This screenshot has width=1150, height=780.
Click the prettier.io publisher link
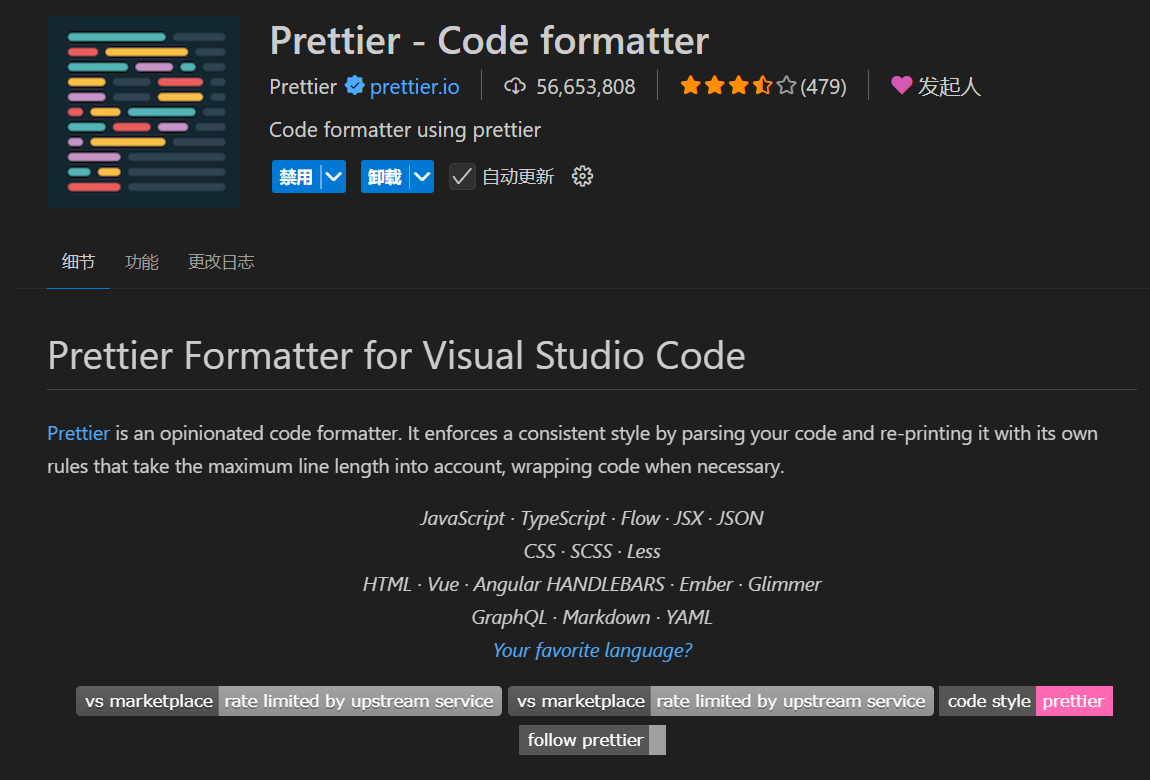[x=414, y=86]
